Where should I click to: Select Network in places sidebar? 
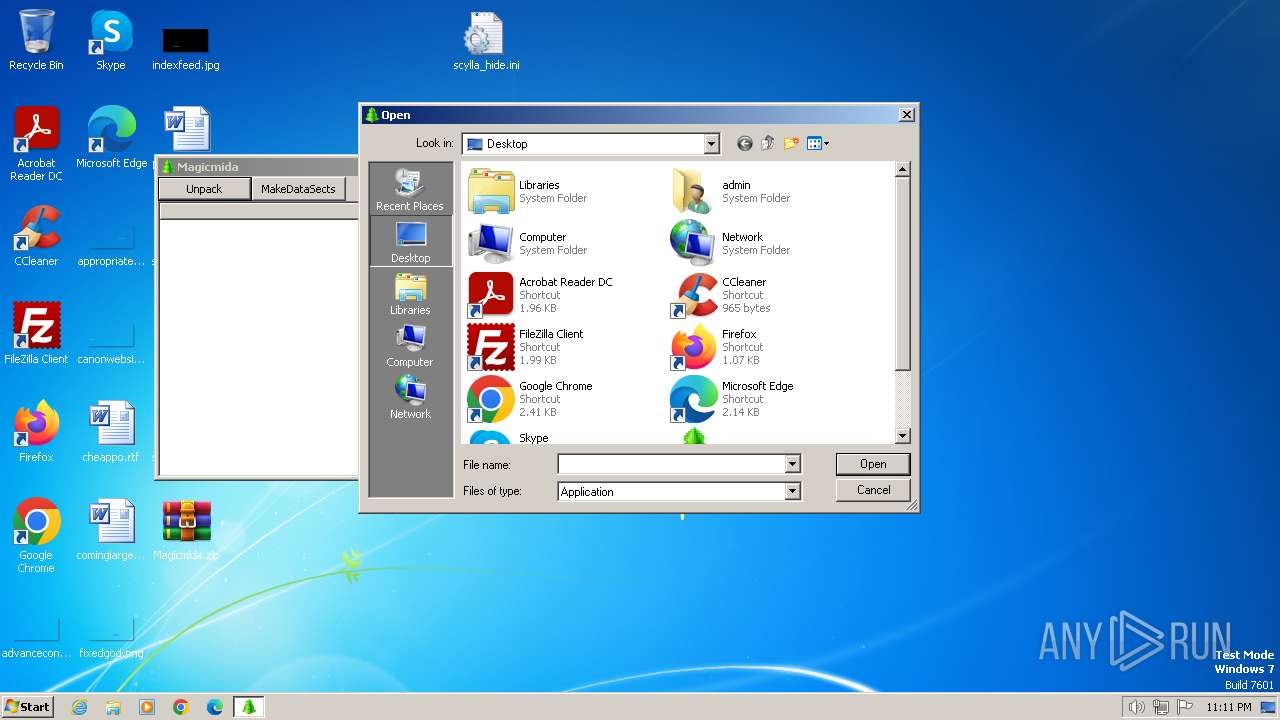tap(410, 397)
